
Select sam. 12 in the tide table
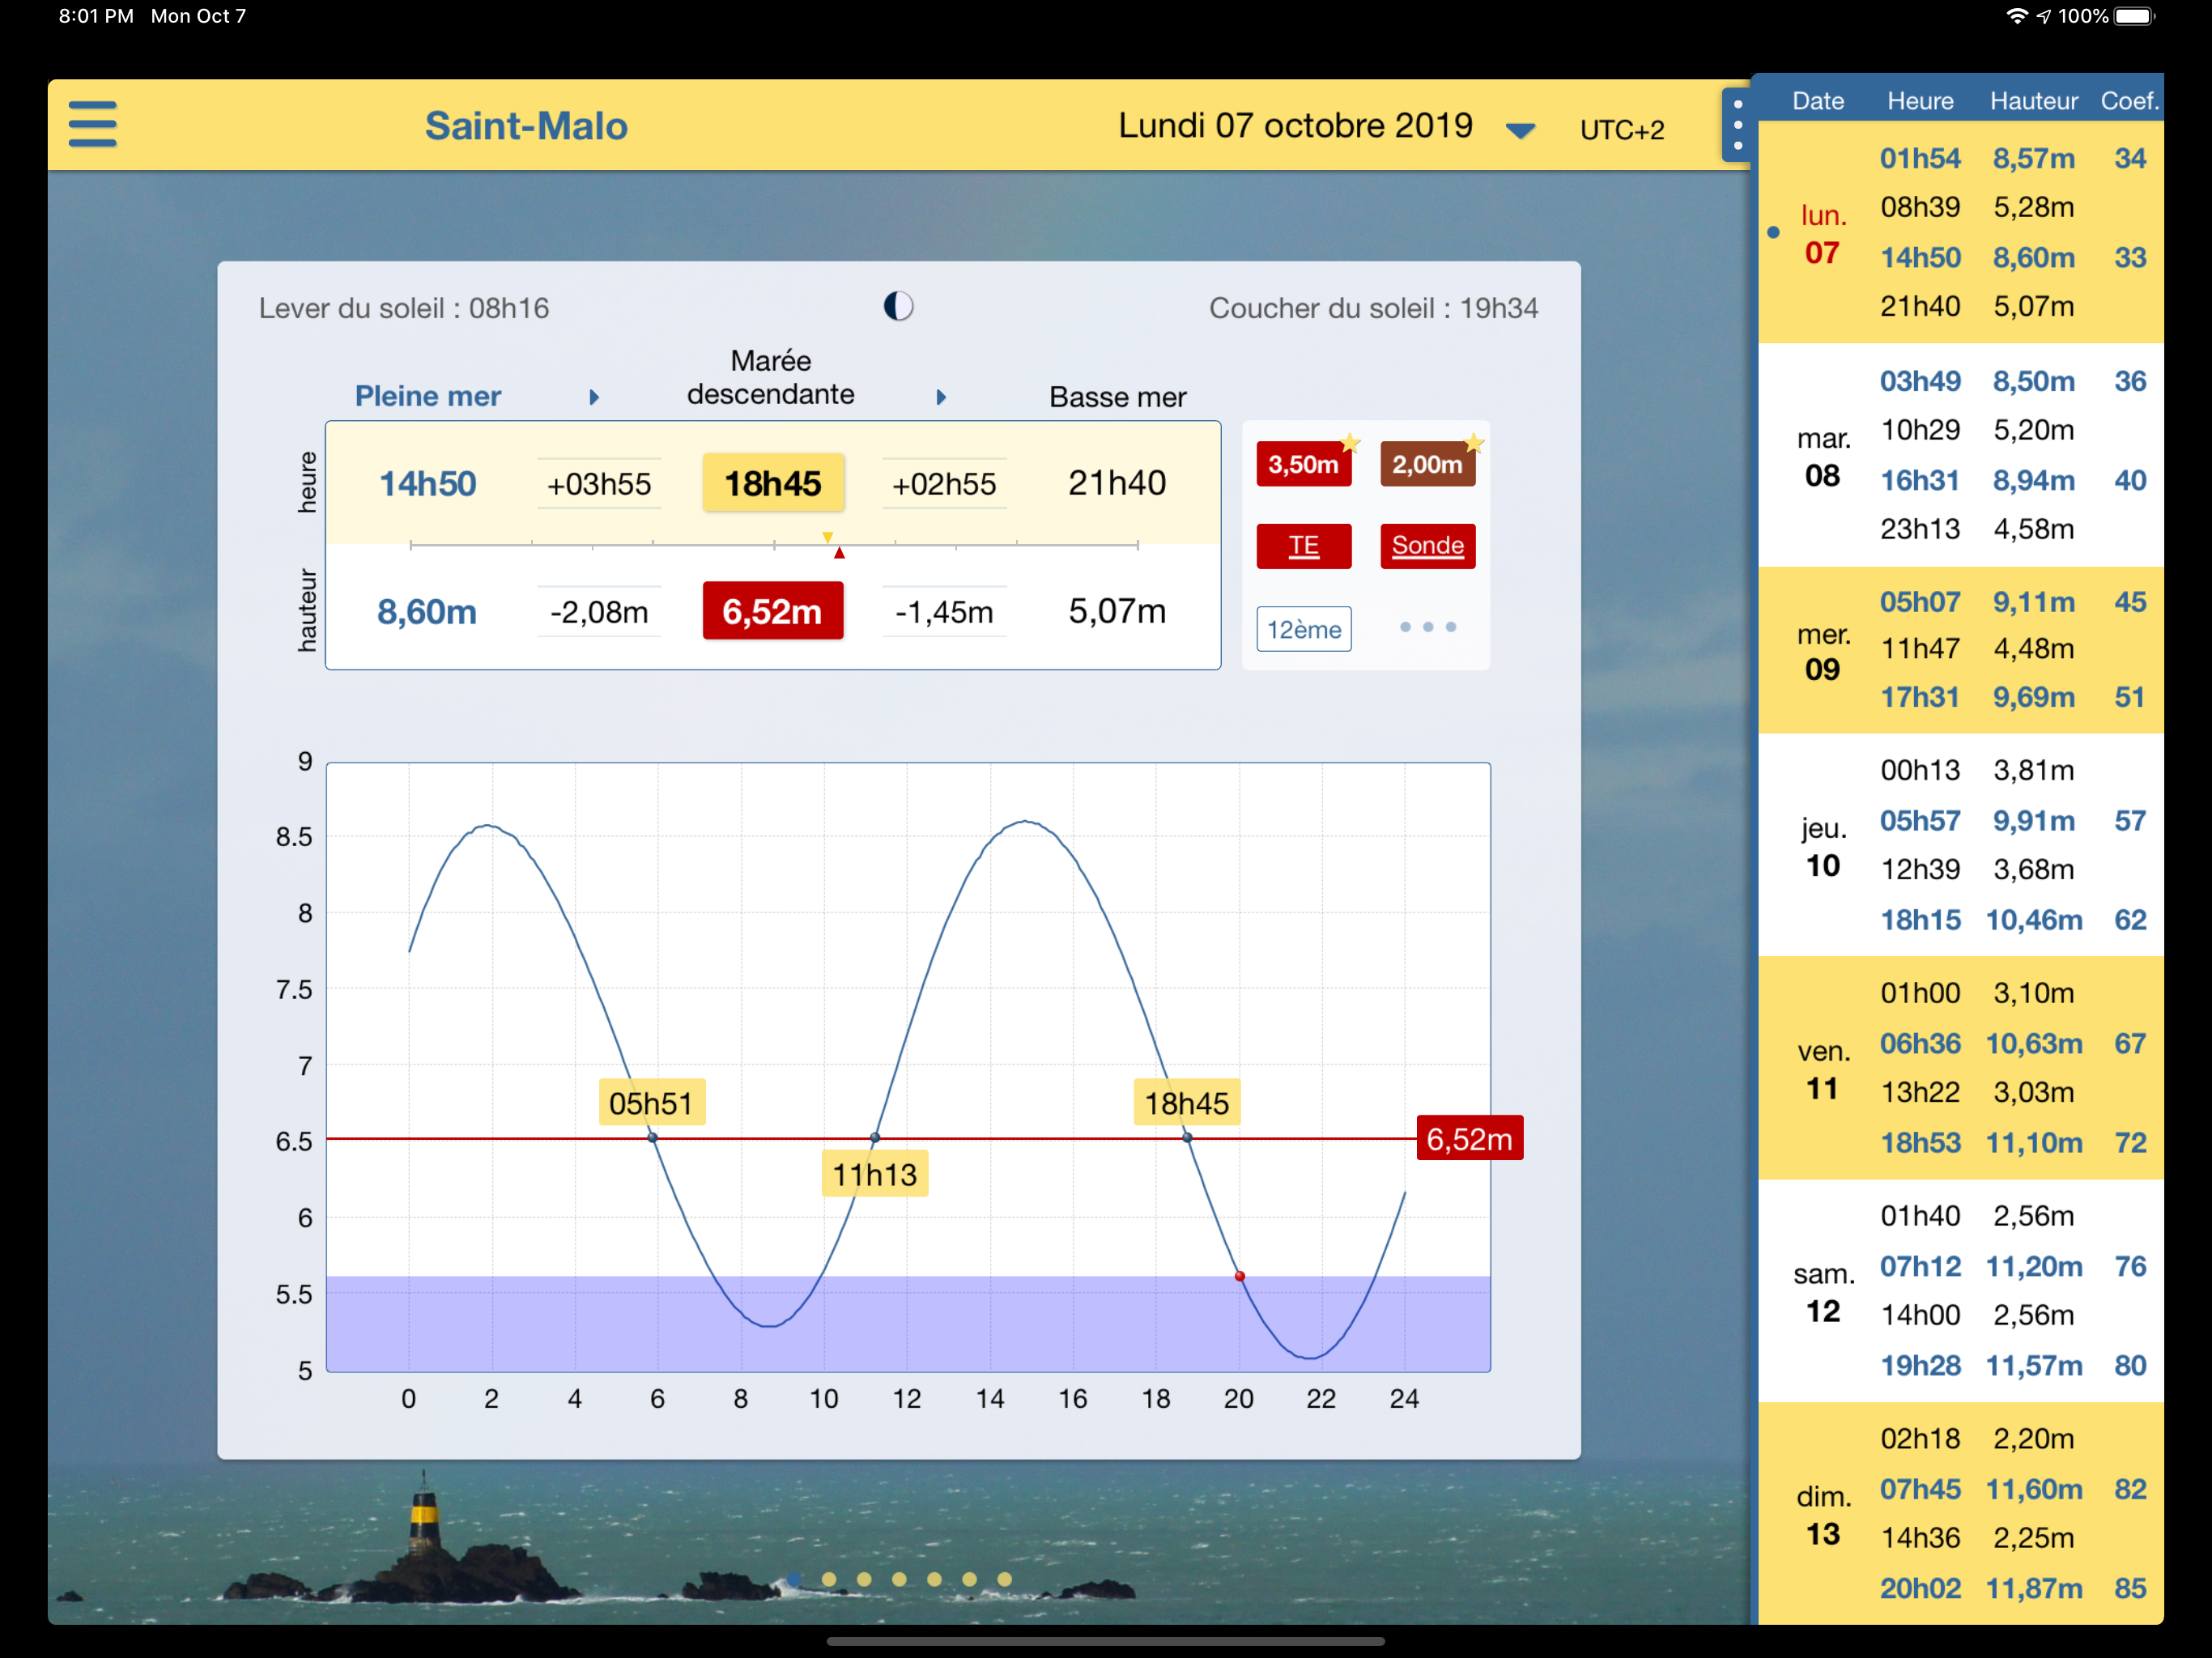1822,1292
